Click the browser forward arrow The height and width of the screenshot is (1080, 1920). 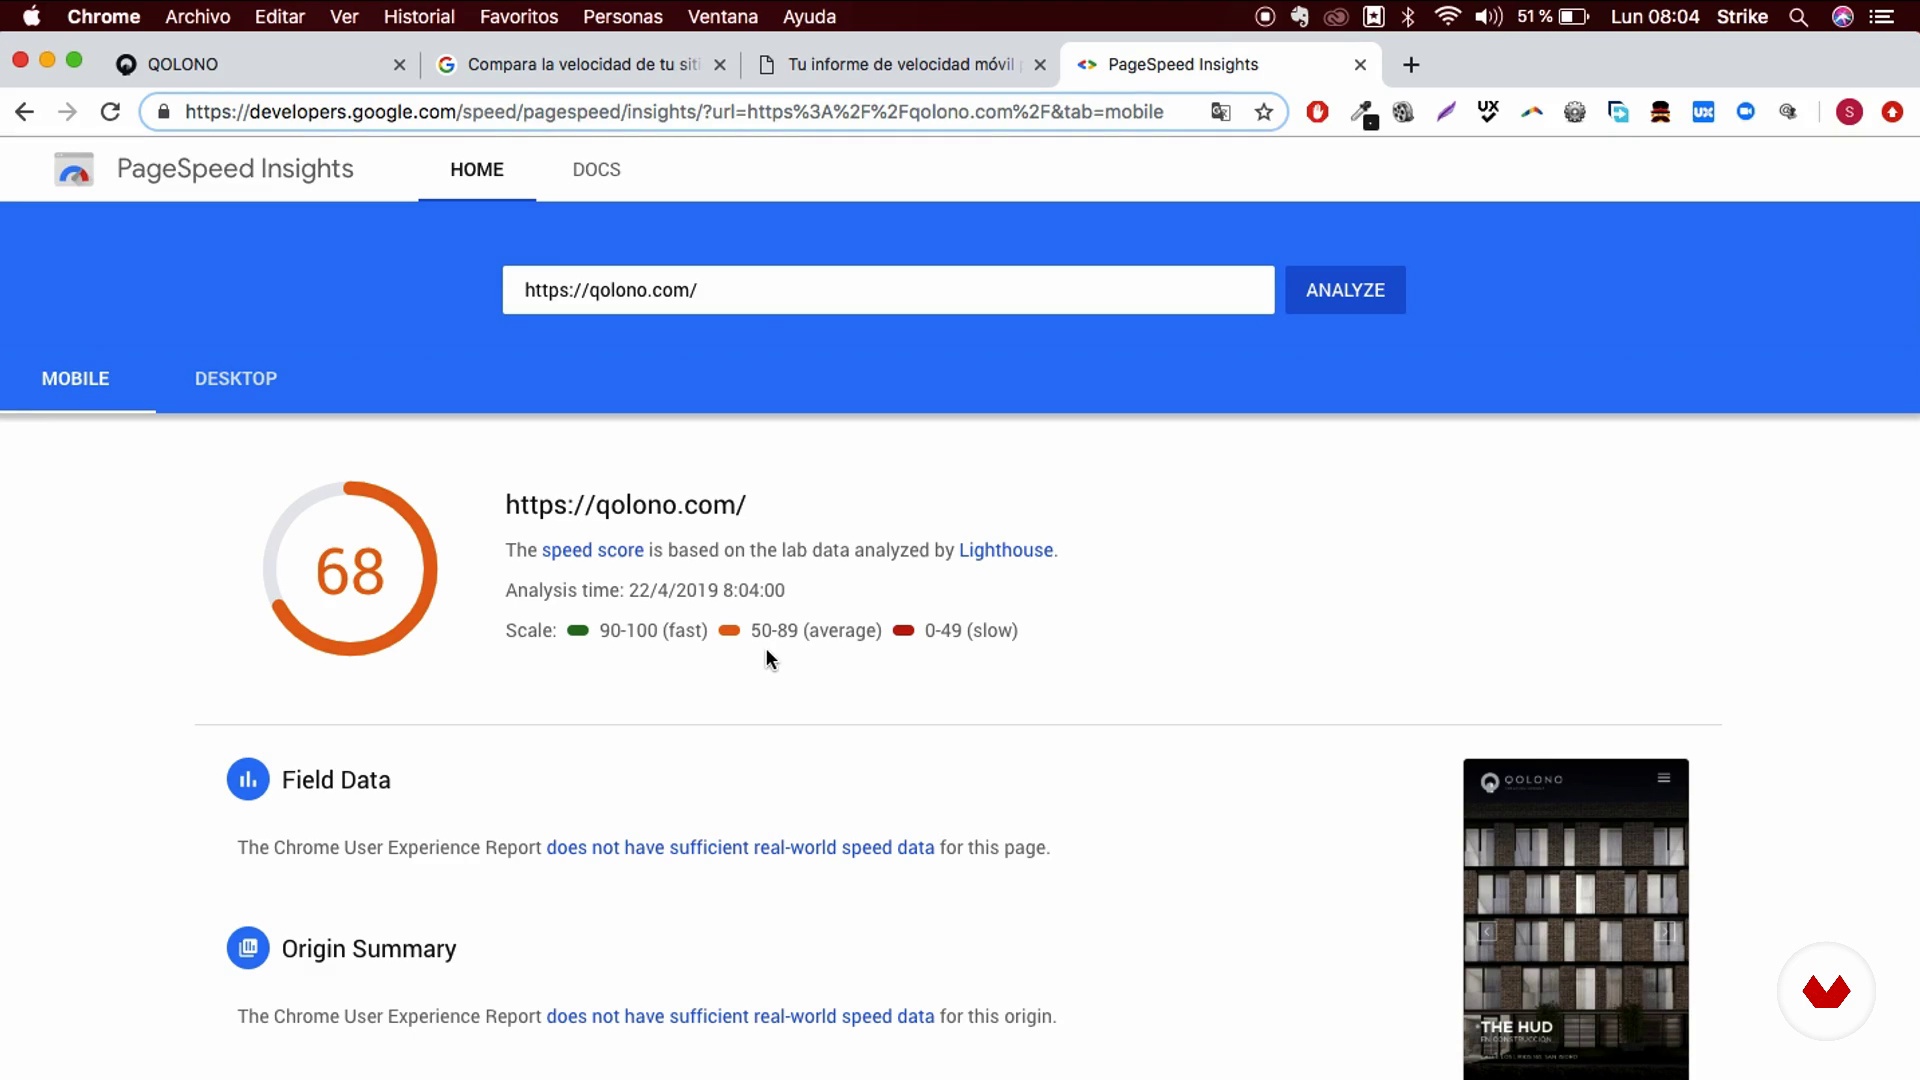[x=67, y=112]
